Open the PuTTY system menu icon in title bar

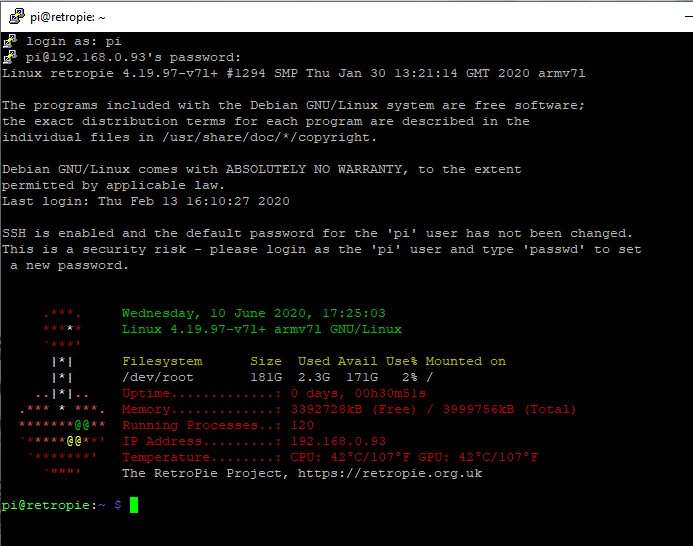click(14, 16)
